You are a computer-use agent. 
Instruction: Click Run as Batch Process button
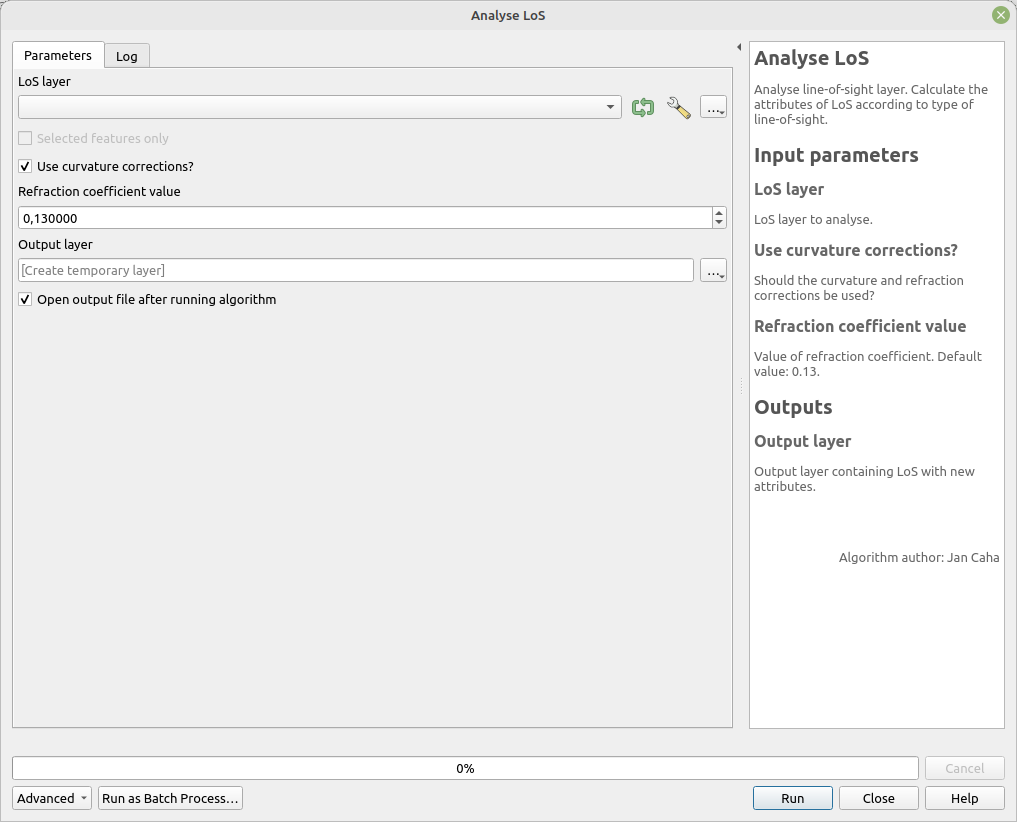170,798
